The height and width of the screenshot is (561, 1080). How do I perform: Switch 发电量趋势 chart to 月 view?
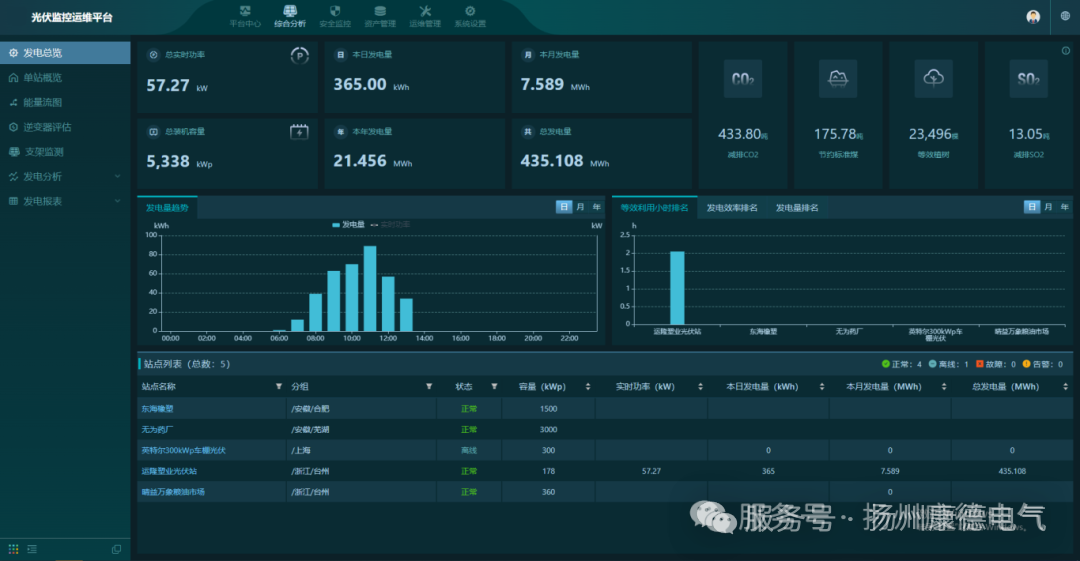581,207
